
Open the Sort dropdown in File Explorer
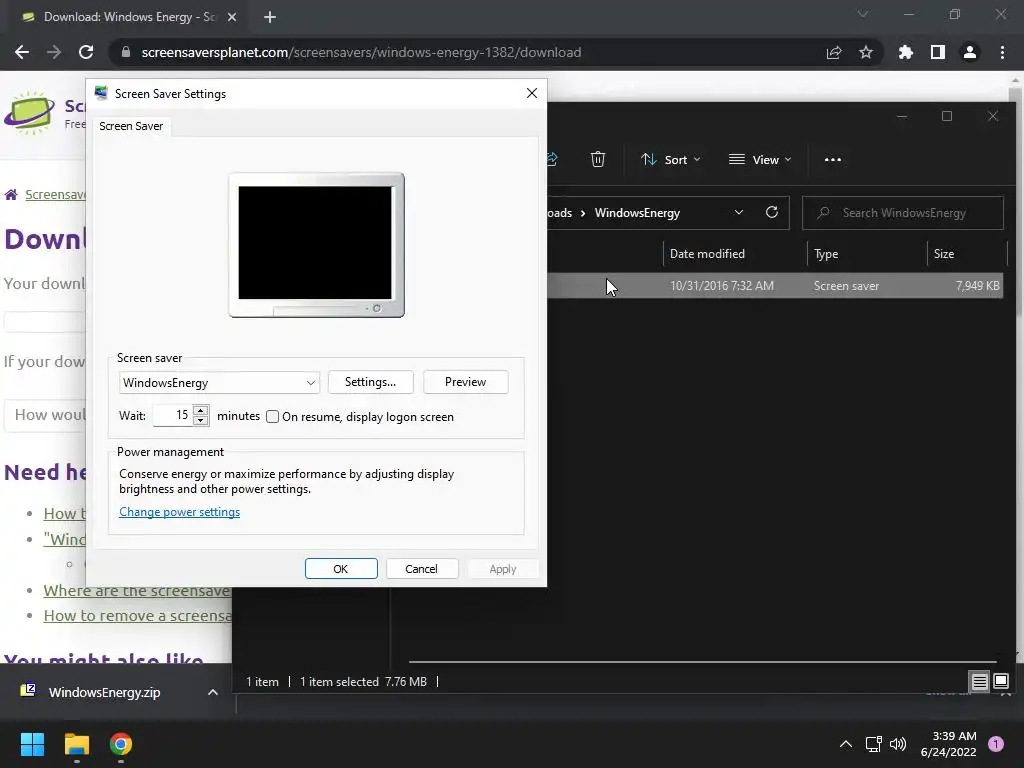pos(671,159)
